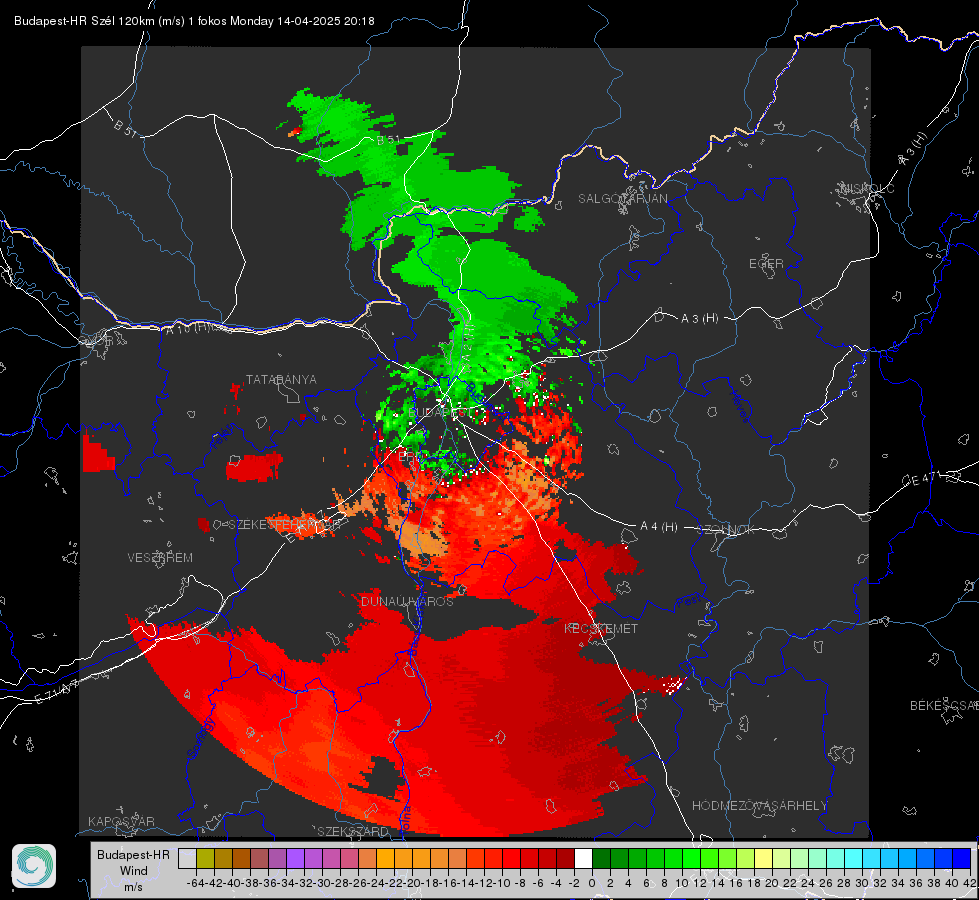Click the radar title text with date 14-04-2025
The width and height of the screenshot is (979, 900).
coord(194,21)
